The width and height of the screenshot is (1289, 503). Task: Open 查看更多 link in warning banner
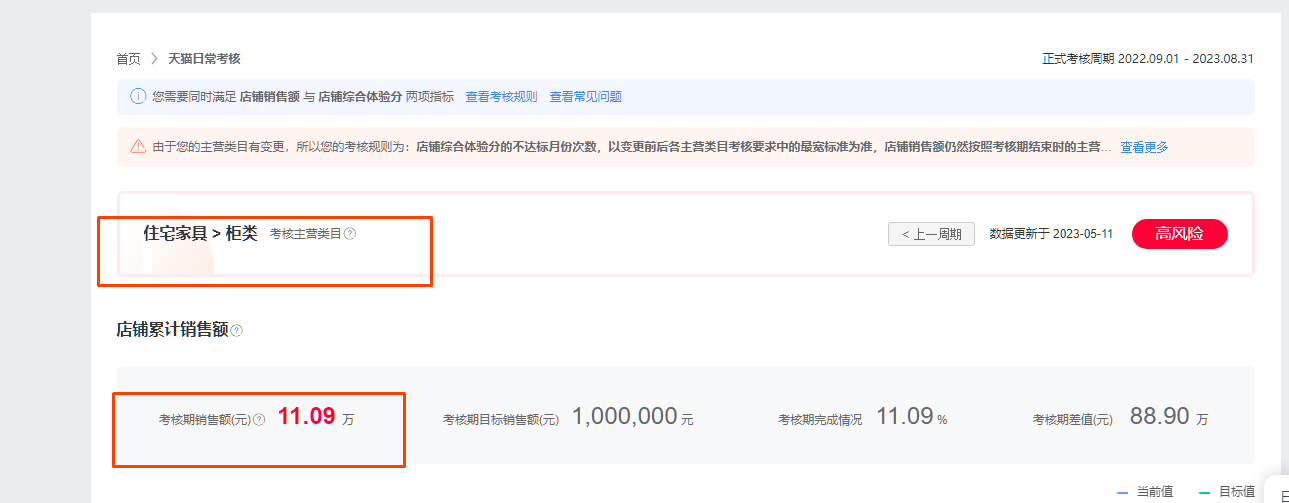pos(1144,147)
